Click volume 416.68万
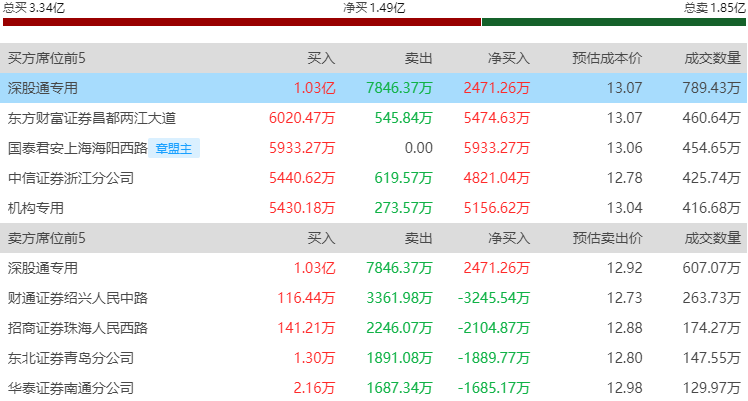This screenshot has height=401, width=748. coord(711,208)
